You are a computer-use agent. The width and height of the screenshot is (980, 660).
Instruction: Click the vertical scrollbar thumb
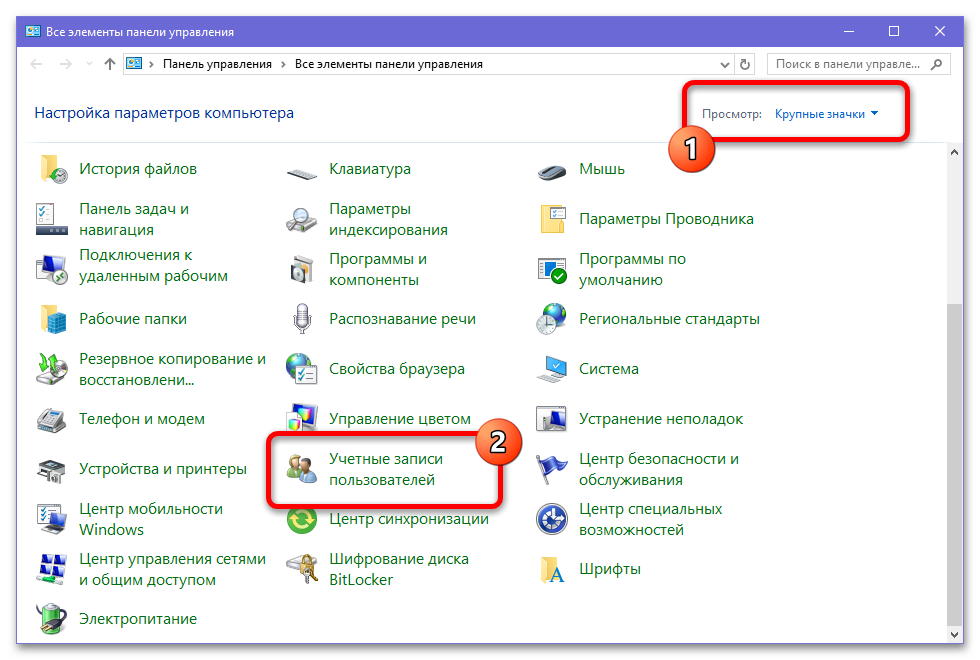pyautogui.click(x=954, y=464)
